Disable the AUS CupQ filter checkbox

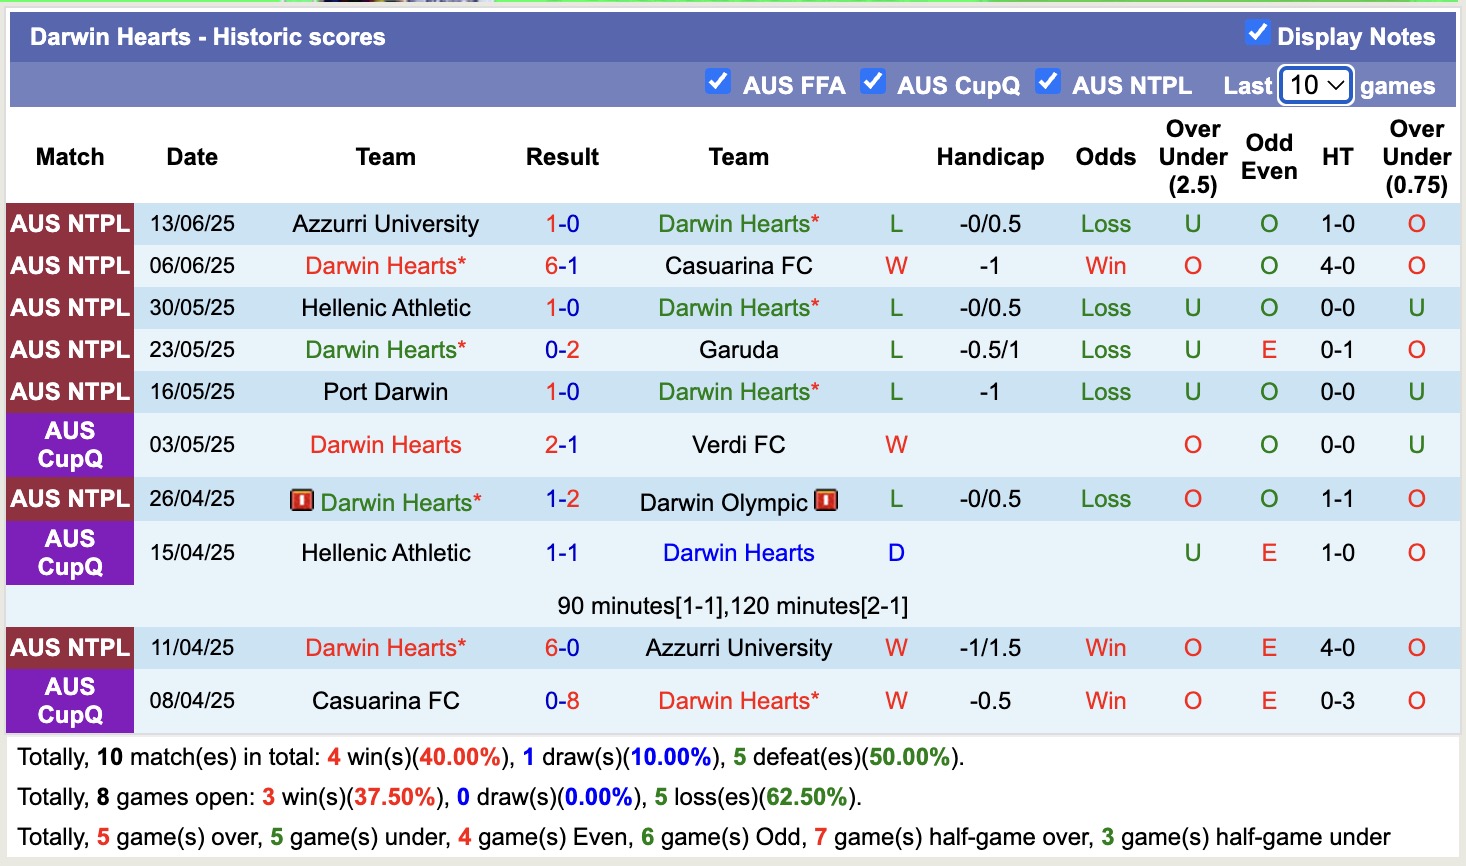click(x=873, y=83)
